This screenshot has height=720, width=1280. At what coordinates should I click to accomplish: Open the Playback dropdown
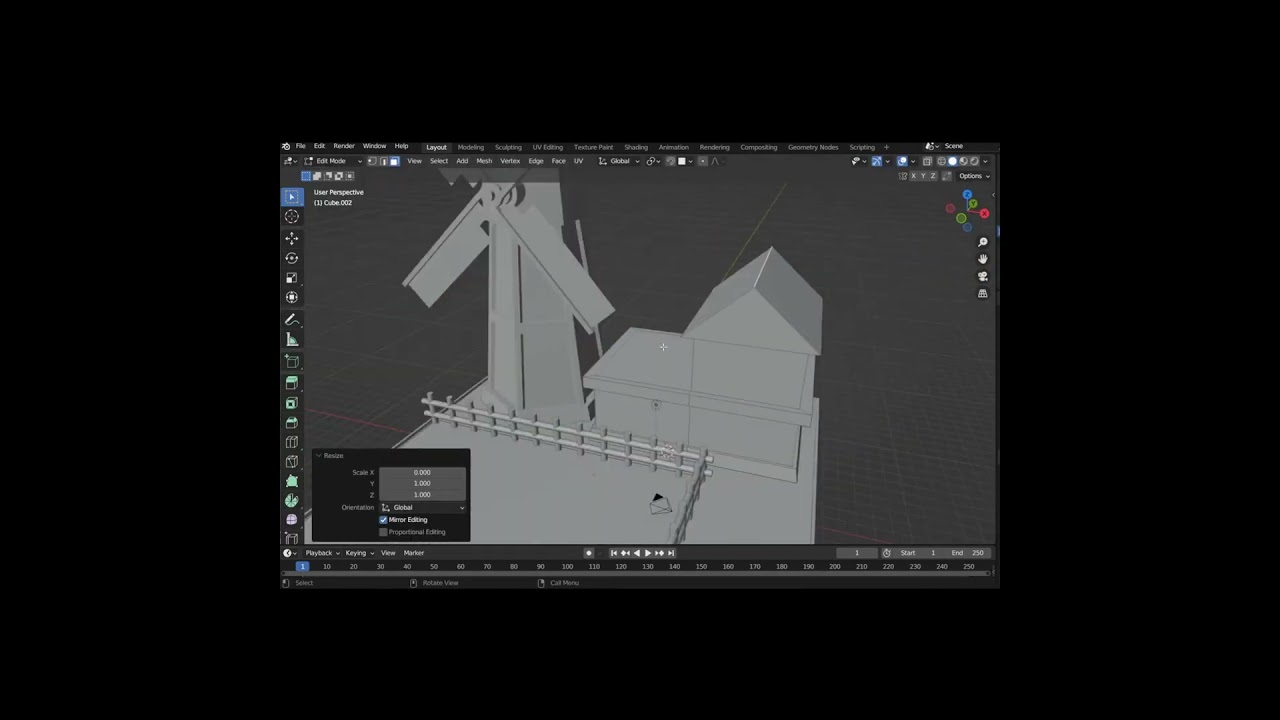click(323, 553)
